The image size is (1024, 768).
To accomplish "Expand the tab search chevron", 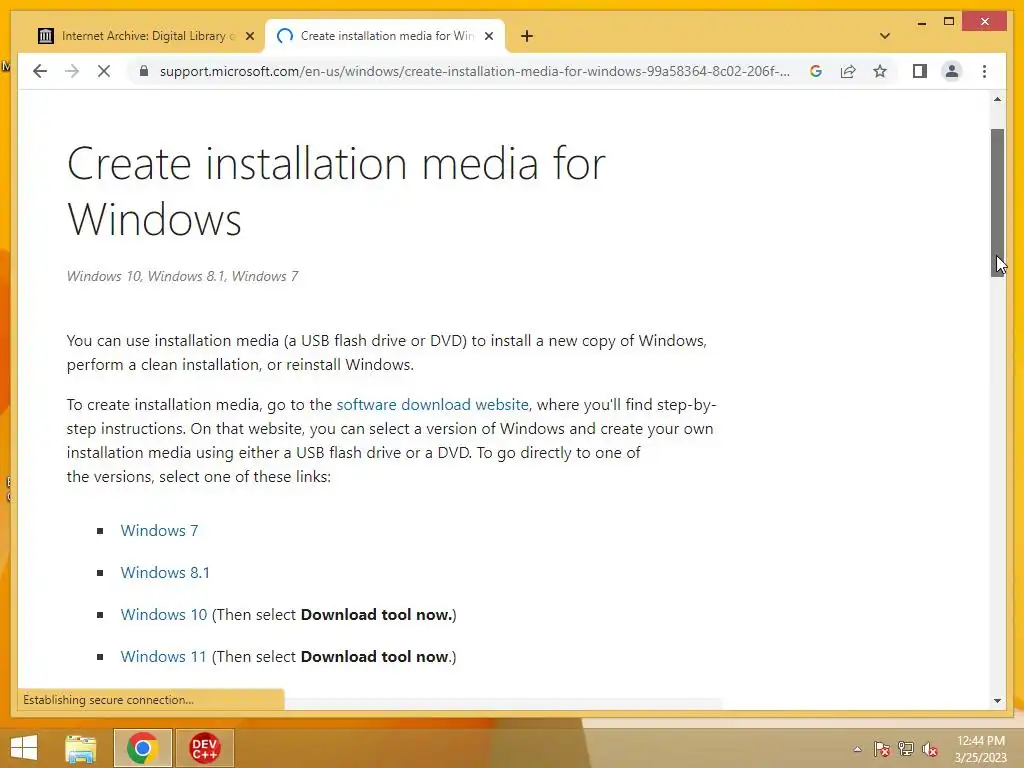I will pyautogui.click(x=885, y=36).
